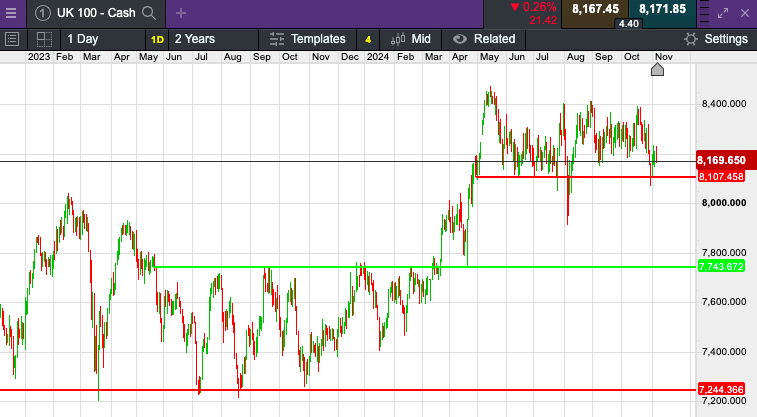Click the -0.26% daily change figure
This screenshot has width=757, height=417.
pyautogui.click(x=539, y=7)
